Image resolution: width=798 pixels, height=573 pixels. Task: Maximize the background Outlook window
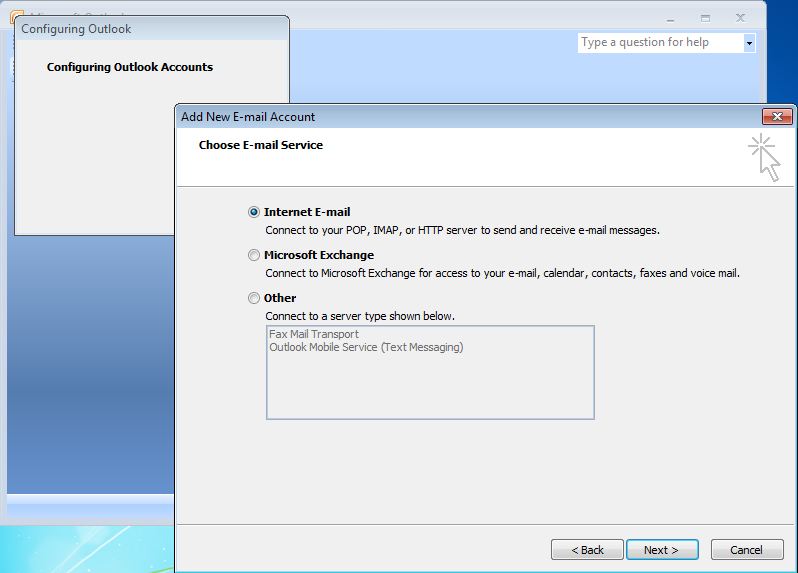pyautogui.click(x=705, y=19)
